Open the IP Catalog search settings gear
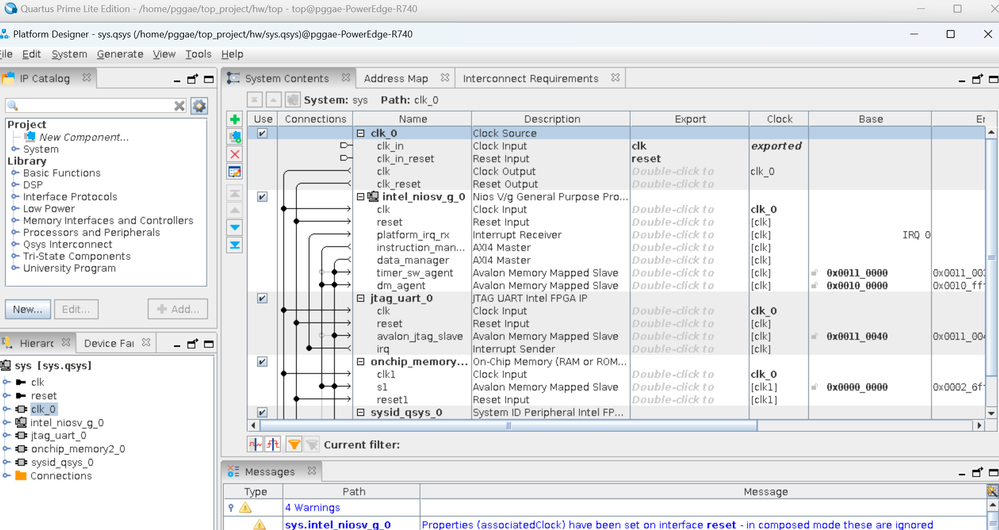 pyautogui.click(x=199, y=106)
